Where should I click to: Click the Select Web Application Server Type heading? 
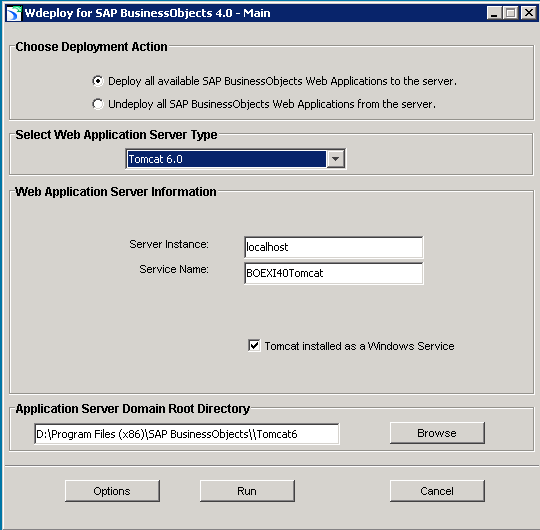click(x=116, y=135)
